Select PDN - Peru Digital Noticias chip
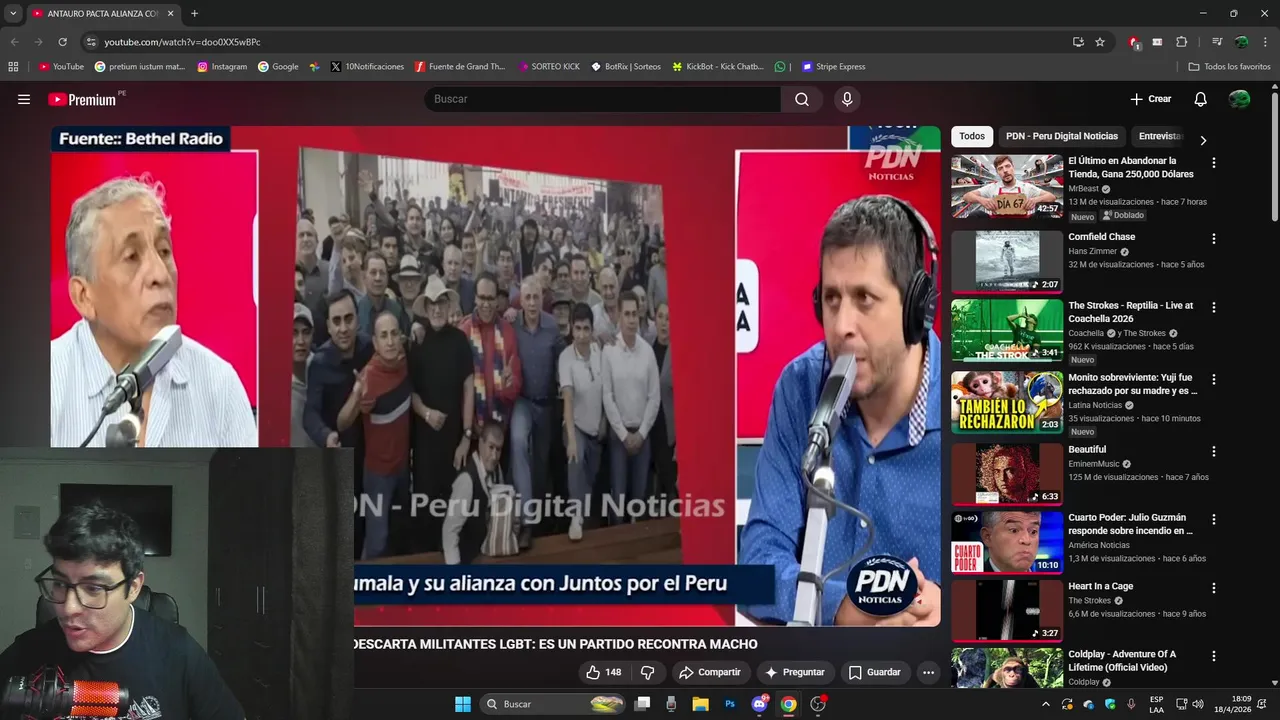This screenshot has height=720, width=1280. (1062, 136)
